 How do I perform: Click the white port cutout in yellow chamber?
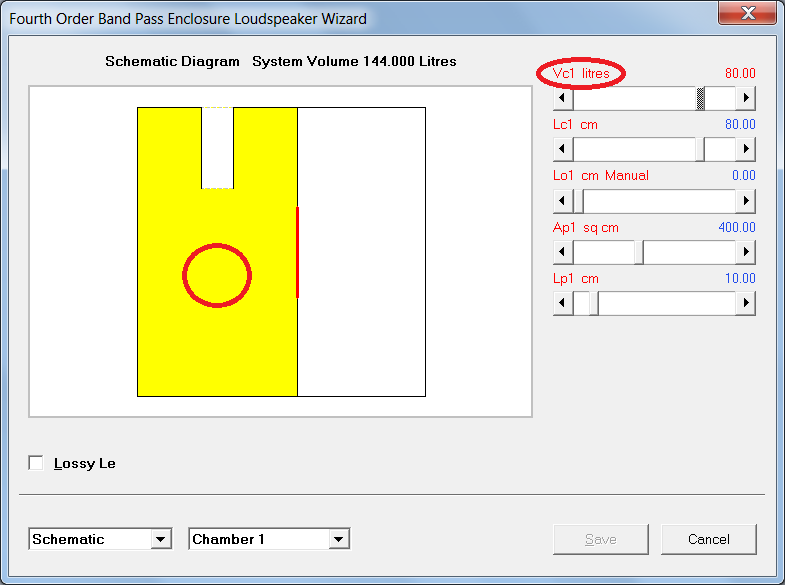[217, 148]
